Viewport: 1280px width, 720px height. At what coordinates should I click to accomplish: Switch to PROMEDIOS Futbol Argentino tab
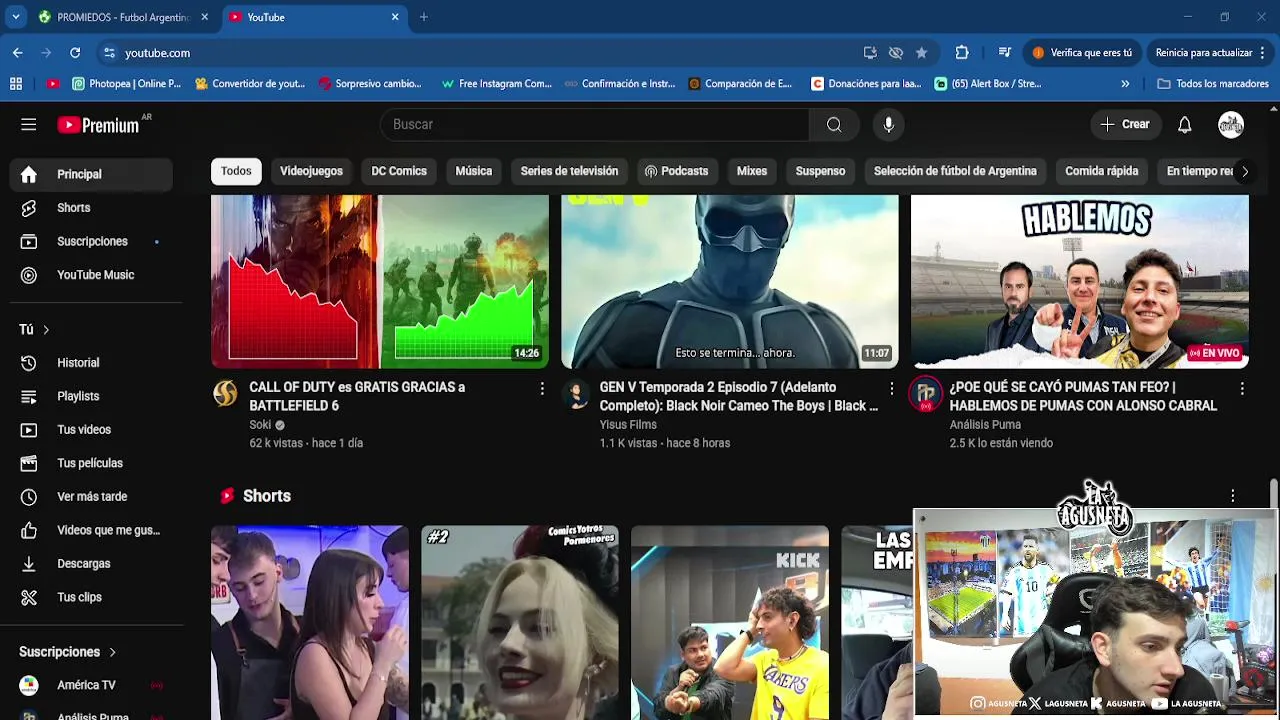pyautogui.click(x=122, y=17)
